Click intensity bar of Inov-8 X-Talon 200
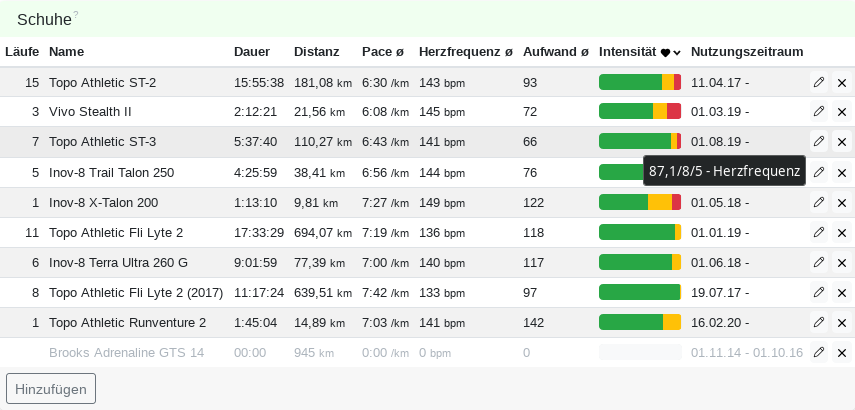 click(639, 202)
